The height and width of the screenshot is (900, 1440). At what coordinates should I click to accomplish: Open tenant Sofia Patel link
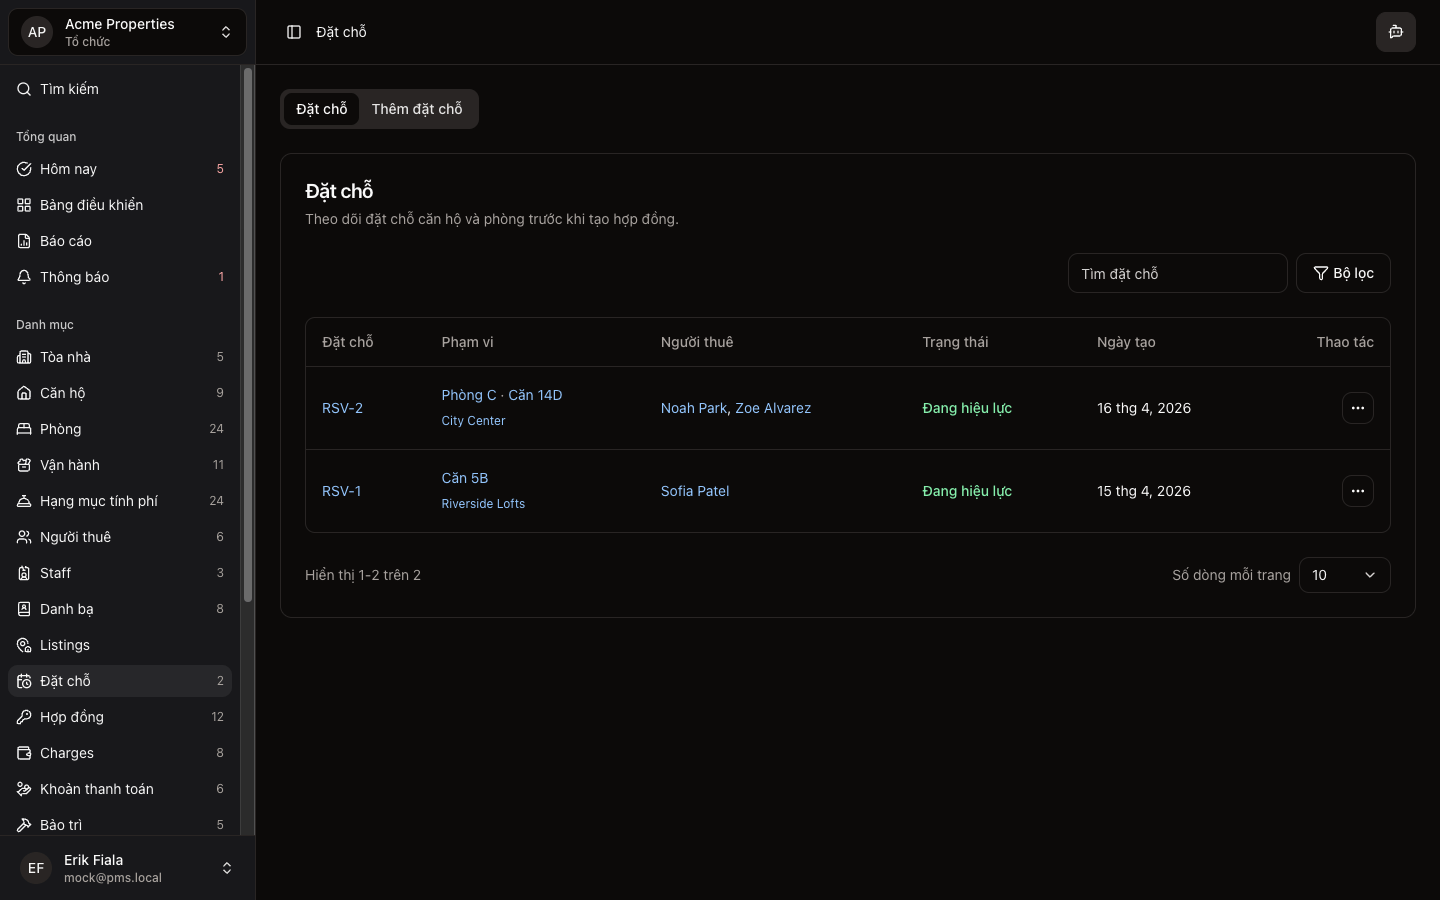click(x=694, y=491)
